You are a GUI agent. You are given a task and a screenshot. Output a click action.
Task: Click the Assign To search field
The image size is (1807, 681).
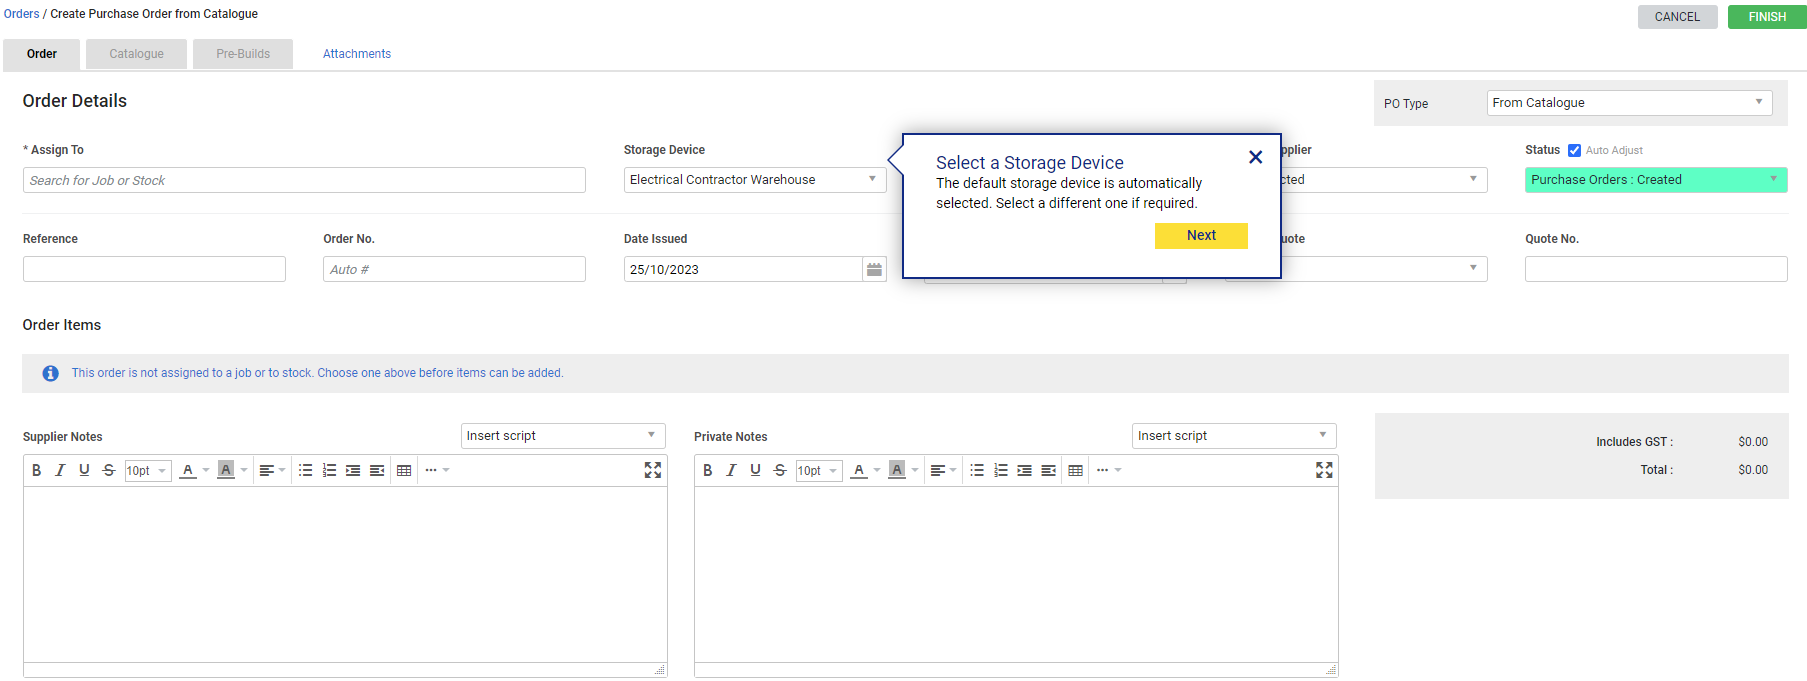(x=304, y=180)
